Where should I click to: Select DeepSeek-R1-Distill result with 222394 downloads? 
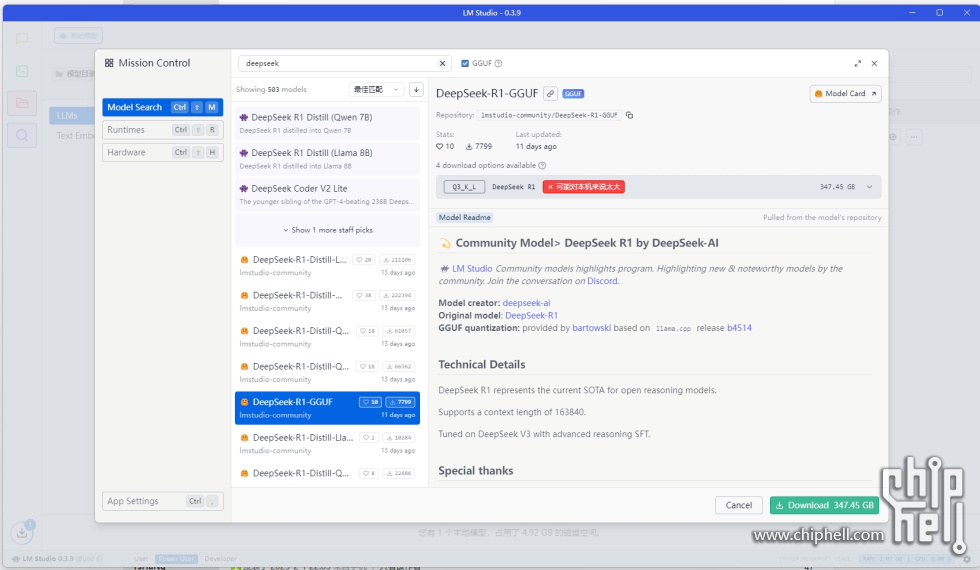[328, 301]
